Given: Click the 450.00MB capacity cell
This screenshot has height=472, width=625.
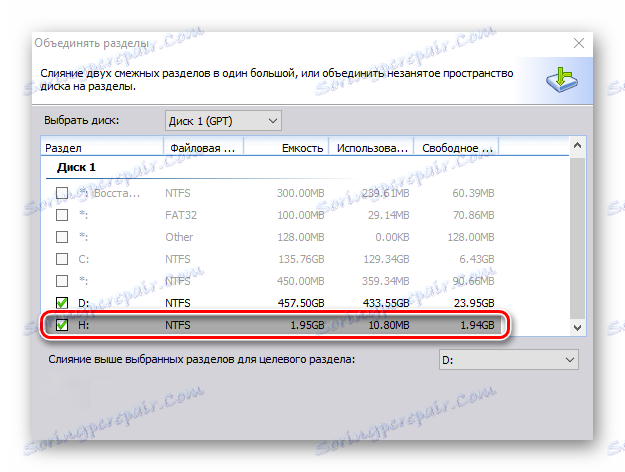Looking at the screenshot, I should [301, 281].
